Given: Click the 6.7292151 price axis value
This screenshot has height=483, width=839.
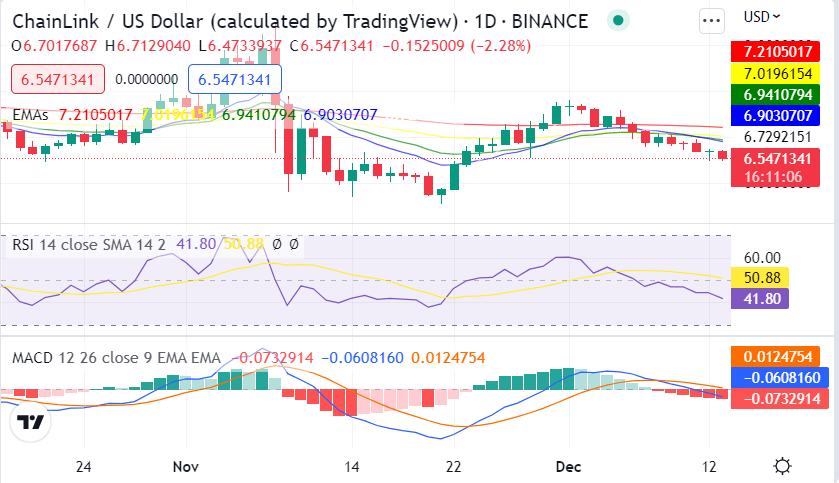Looking at the screenshot, I should coord(777,137).
